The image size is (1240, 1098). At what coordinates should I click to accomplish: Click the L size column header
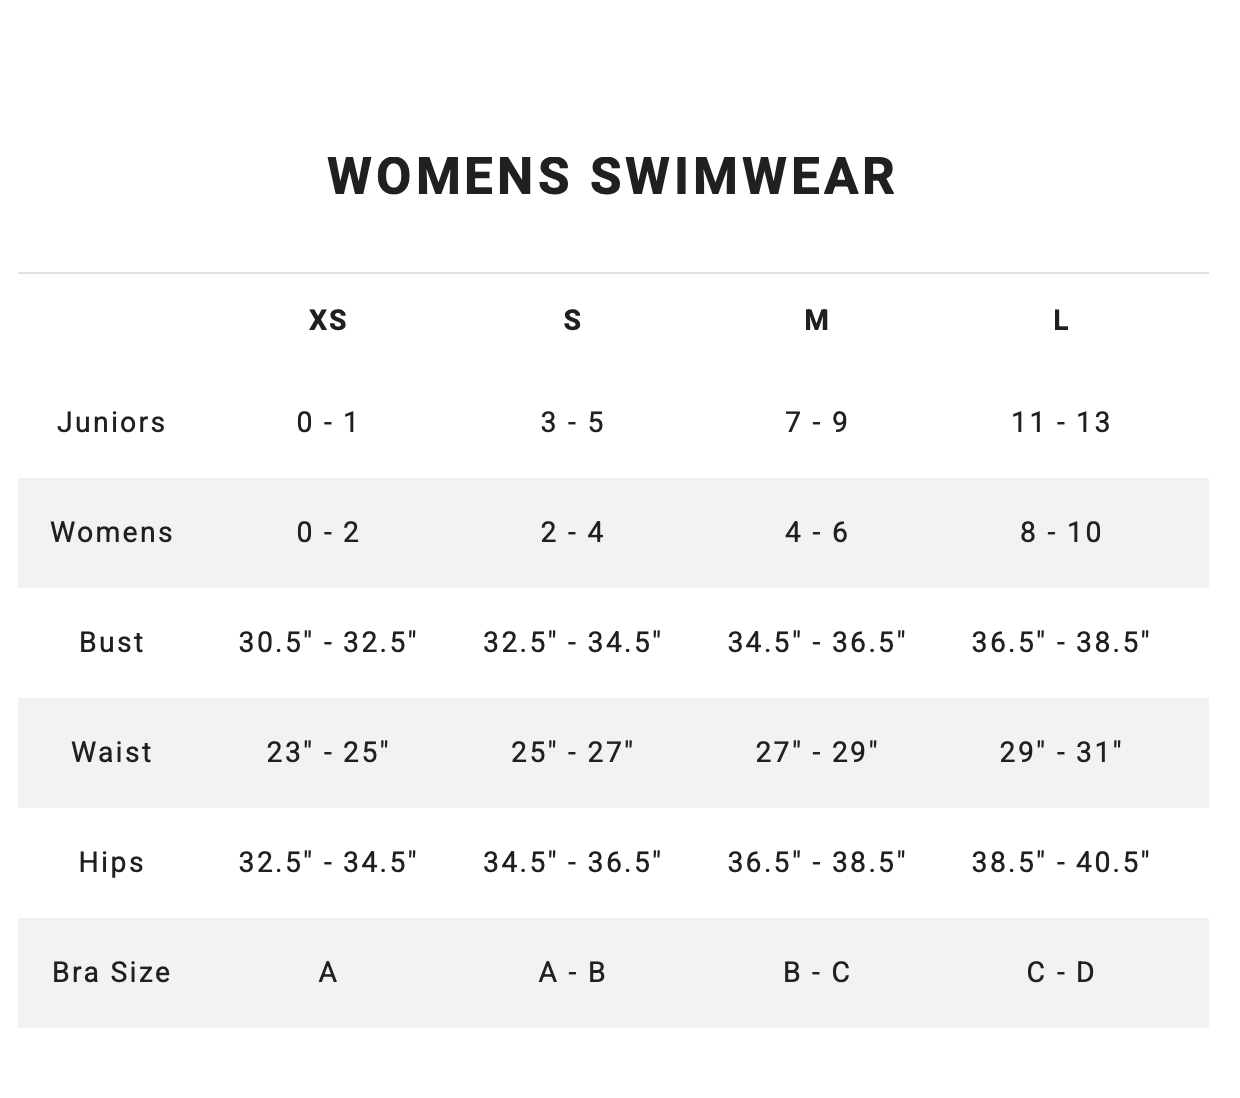pos(1061,320)
